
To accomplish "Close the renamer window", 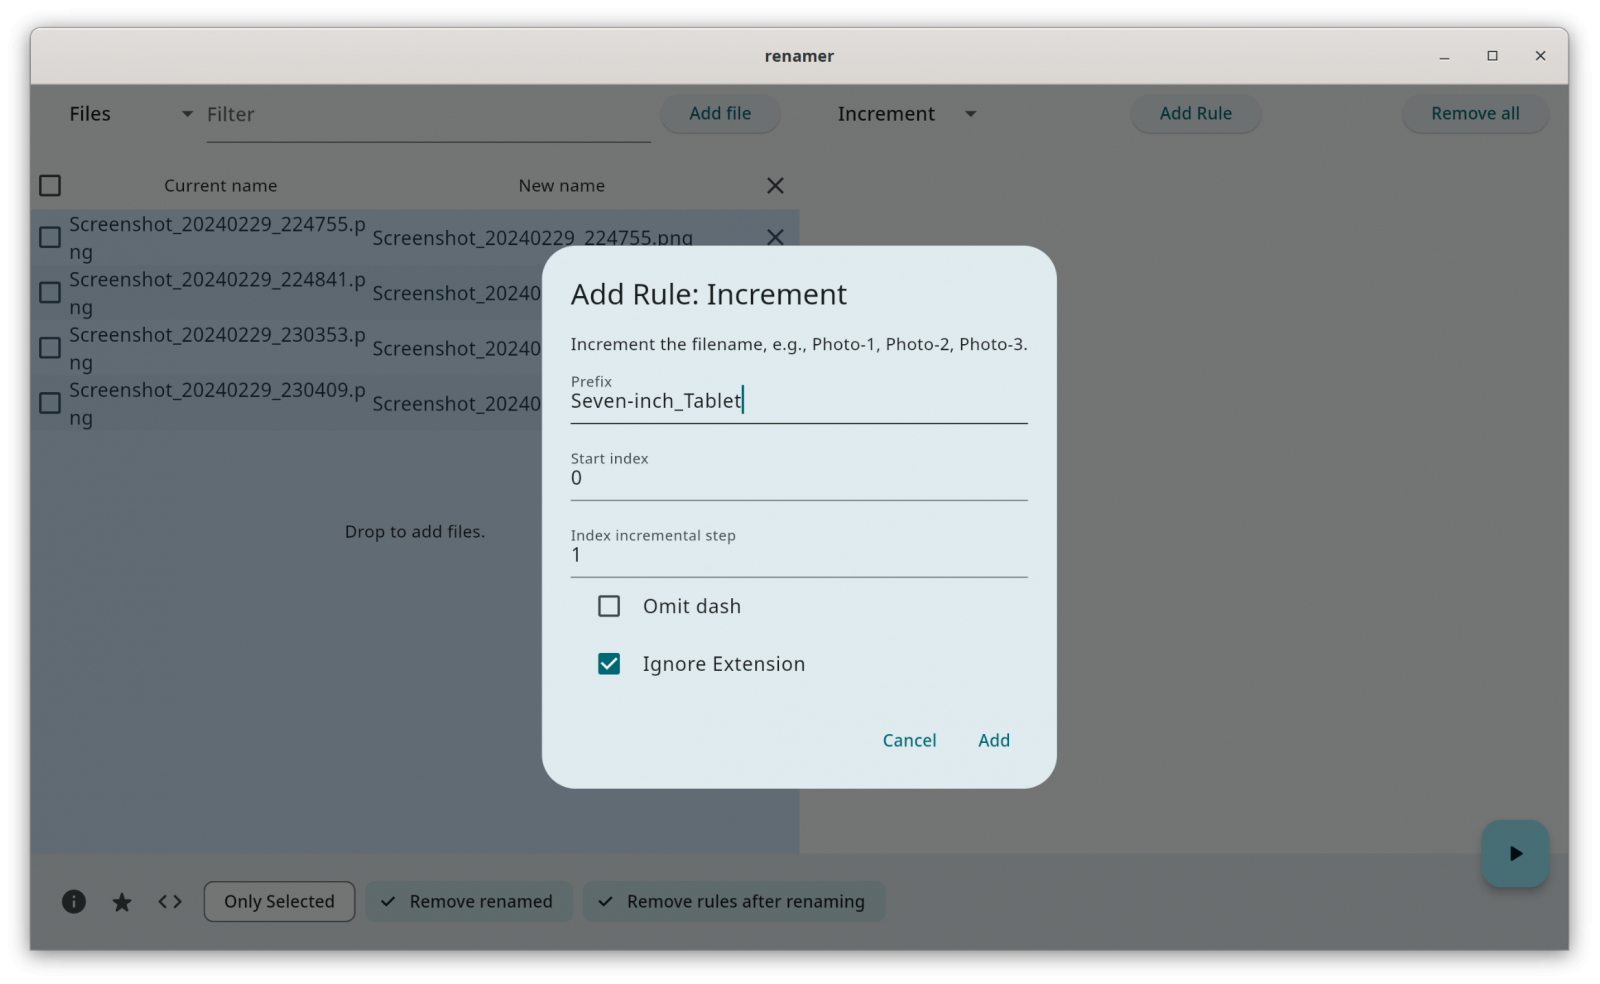I will click(x=1540, y=56).
